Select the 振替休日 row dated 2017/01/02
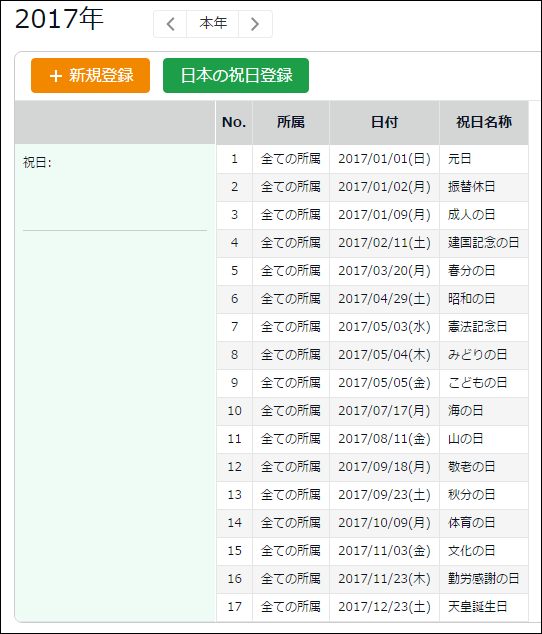The width and height of the screenshot is (542, 634). (x=372, y=187)
